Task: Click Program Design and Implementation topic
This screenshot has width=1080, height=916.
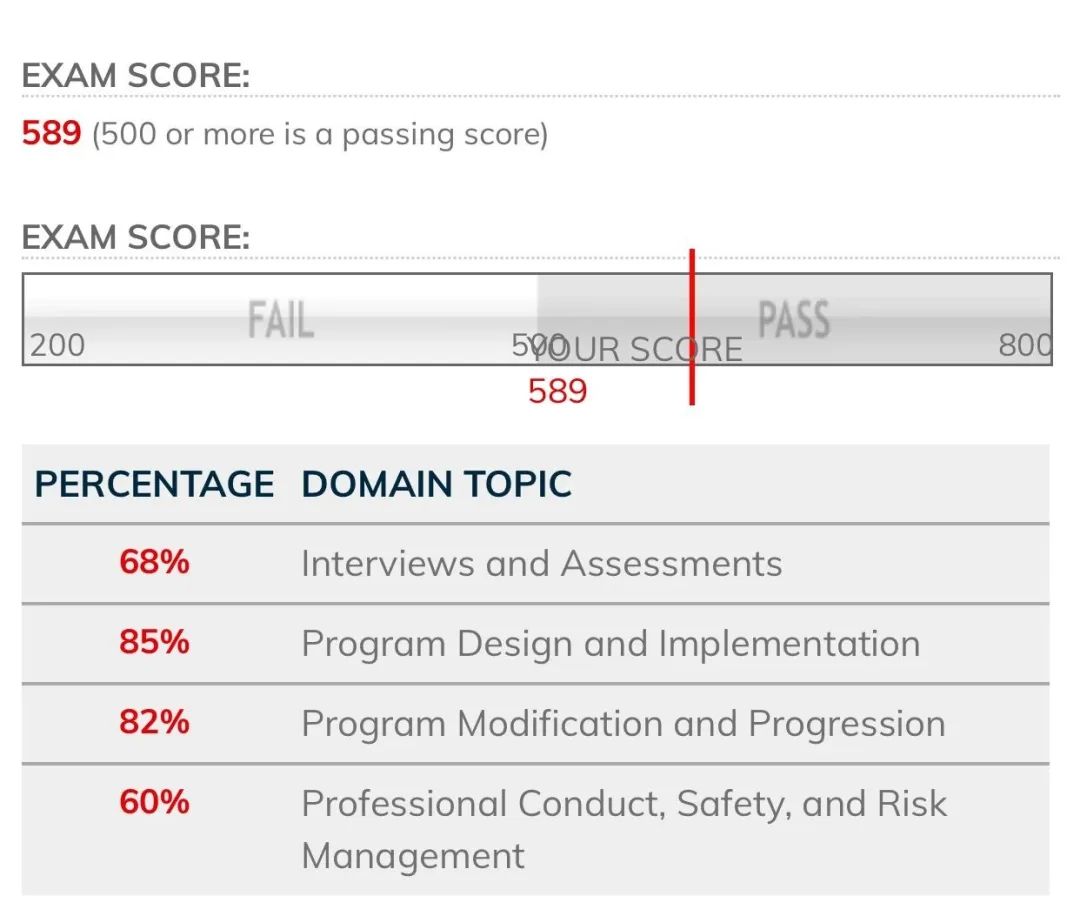Action: pyautogui.click(x=611, y=645)
